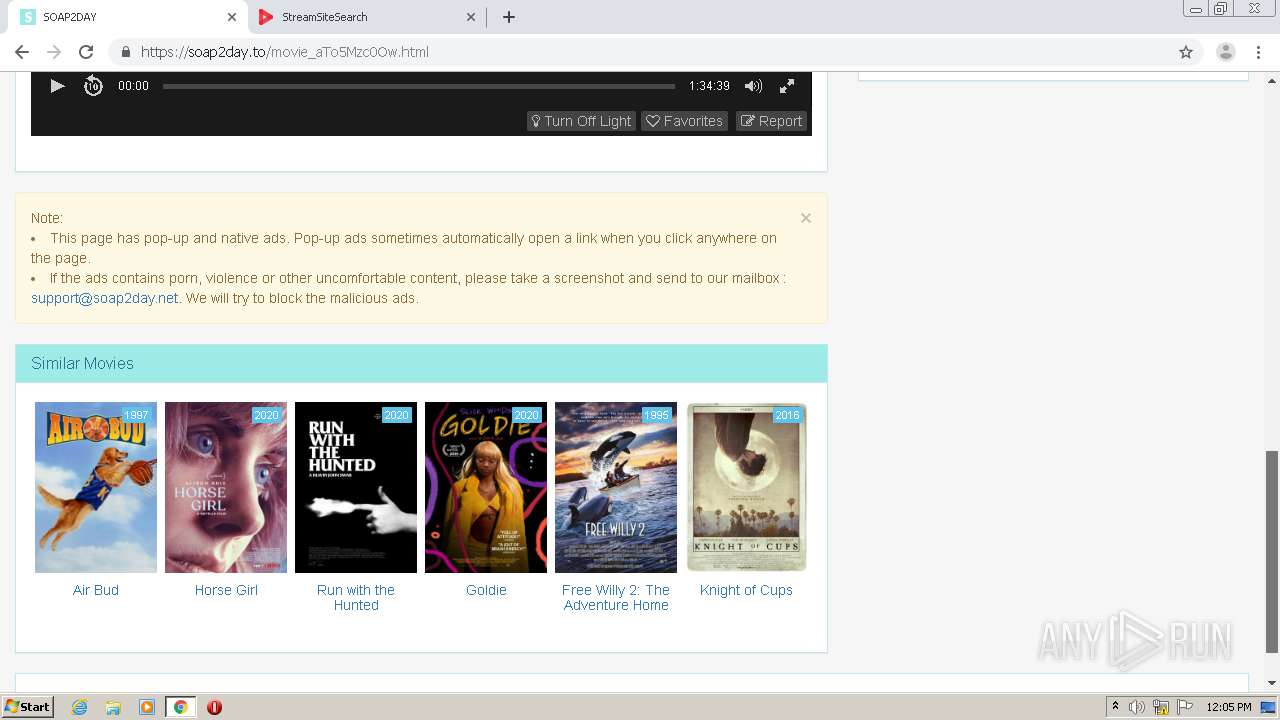This screenshot has height=720, width=1280.
Task: Rewind video 10 seconds
Action: click(x=93, y=86)
